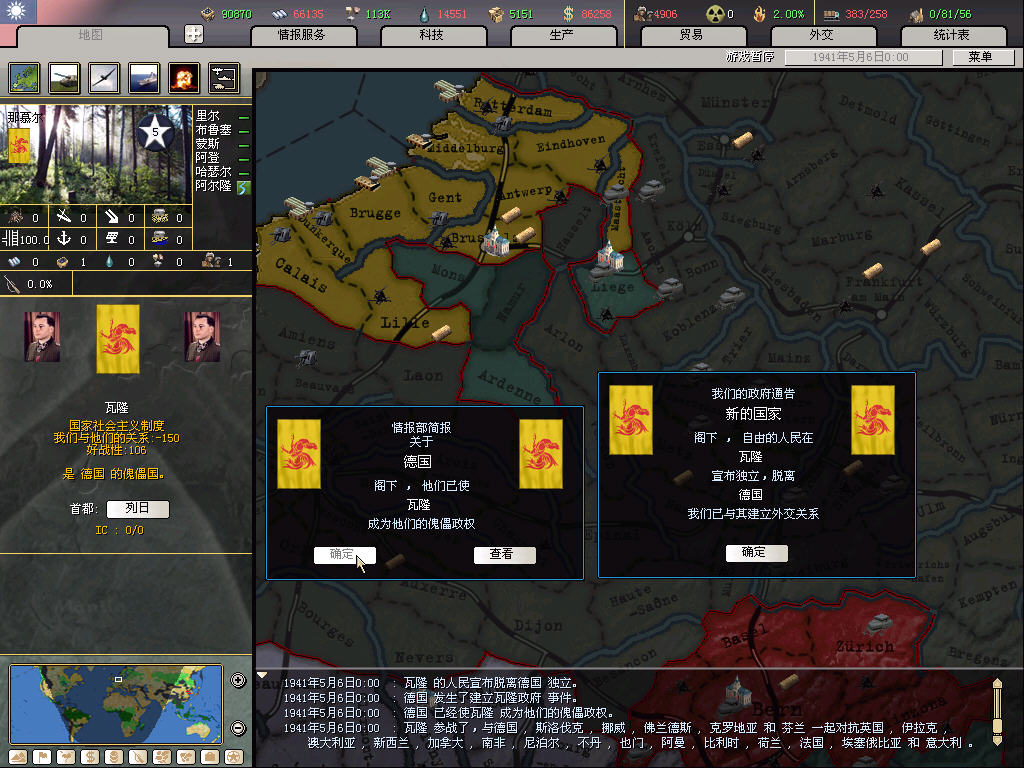The width and height of the screenshot is (1024, 768).
Task: Open the 贸易 tab
Action: pos(692,35)
